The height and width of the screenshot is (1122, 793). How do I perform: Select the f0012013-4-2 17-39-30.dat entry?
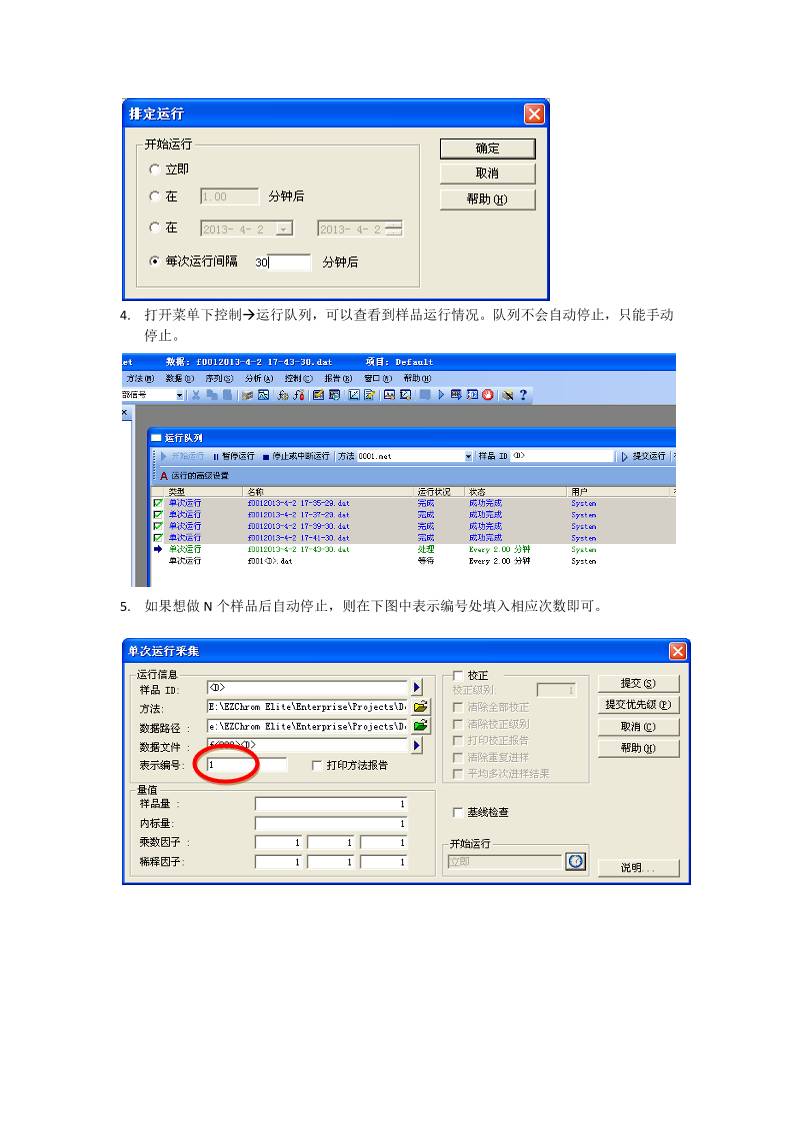coord(298,526)
